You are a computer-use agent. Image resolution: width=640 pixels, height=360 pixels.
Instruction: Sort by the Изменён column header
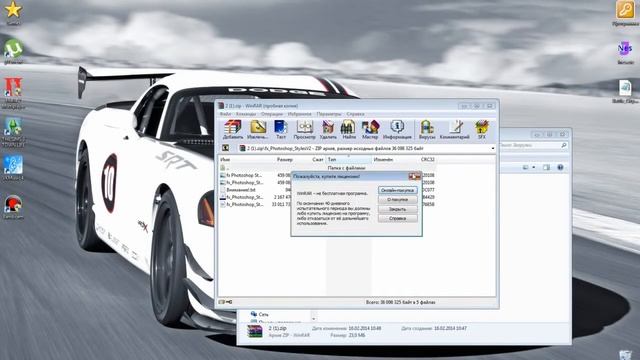pyautogui.click(x=395, y=160)
